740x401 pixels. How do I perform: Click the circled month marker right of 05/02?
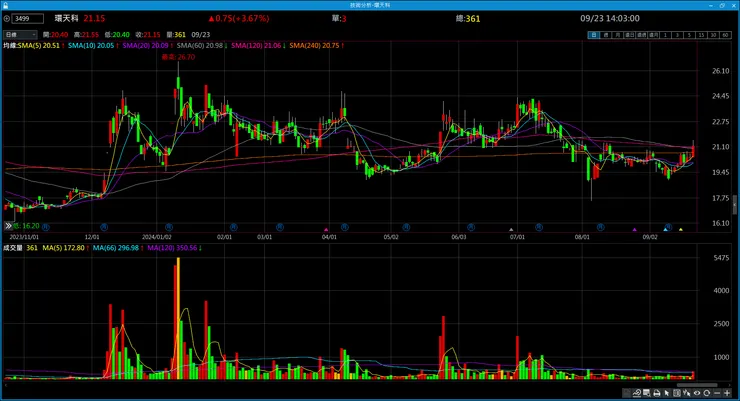(406, 227)
